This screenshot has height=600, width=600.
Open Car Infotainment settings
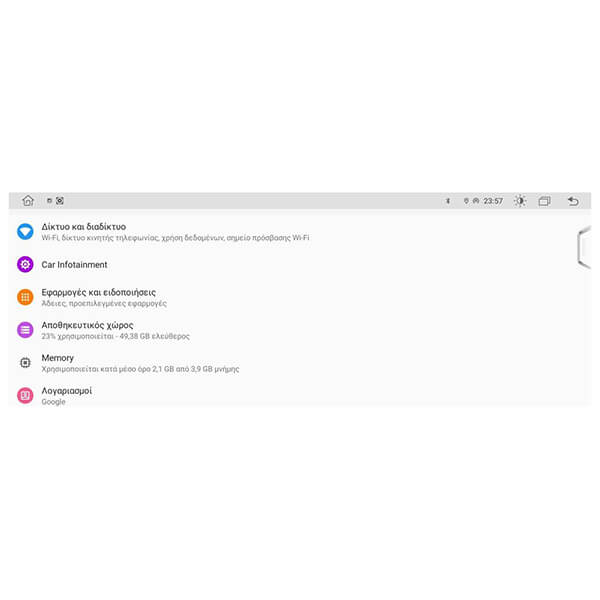coord(300,264)
